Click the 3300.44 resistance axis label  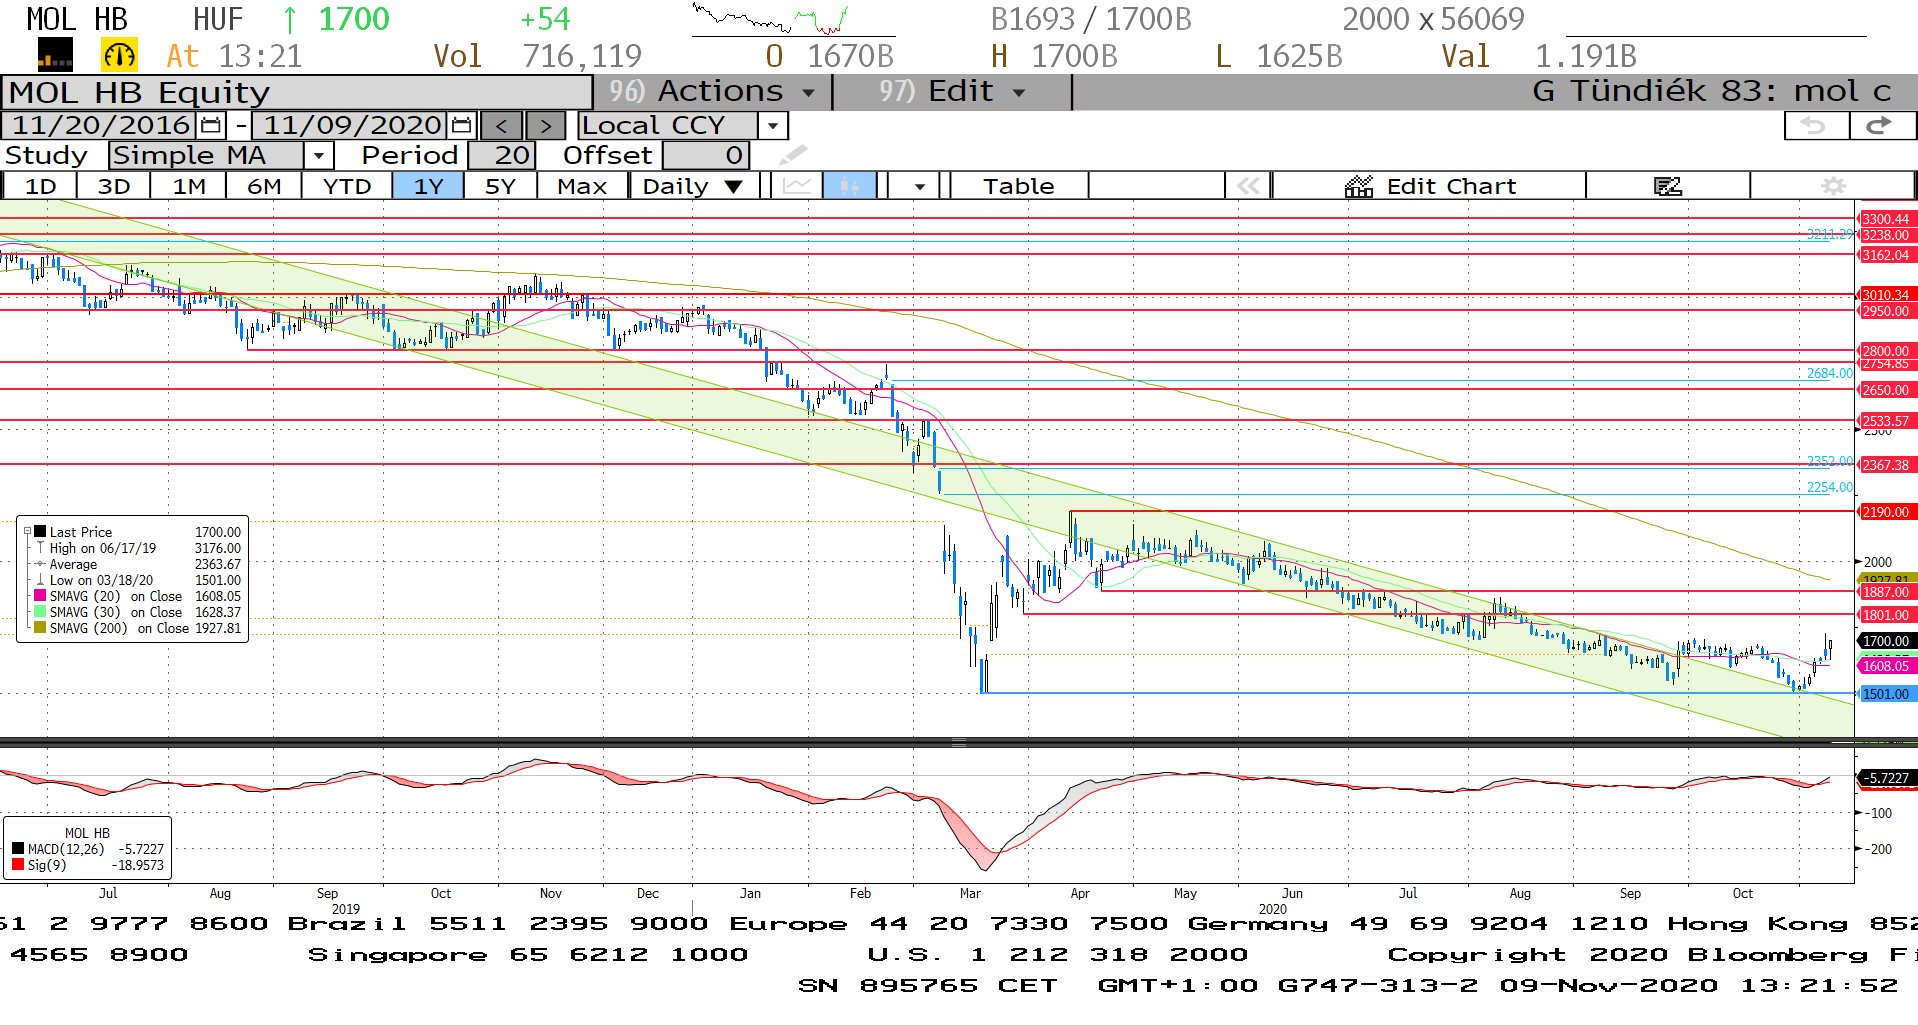[x=1886, y=219]
